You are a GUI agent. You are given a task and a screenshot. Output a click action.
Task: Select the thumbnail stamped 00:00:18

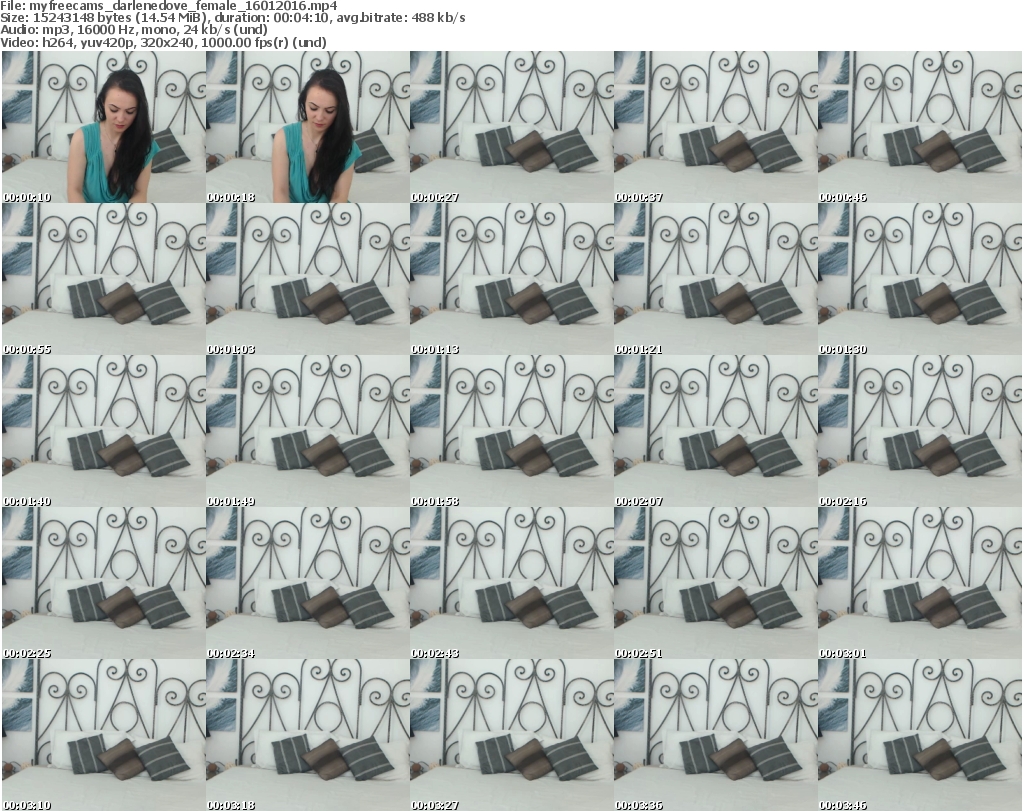coord(307,127)
